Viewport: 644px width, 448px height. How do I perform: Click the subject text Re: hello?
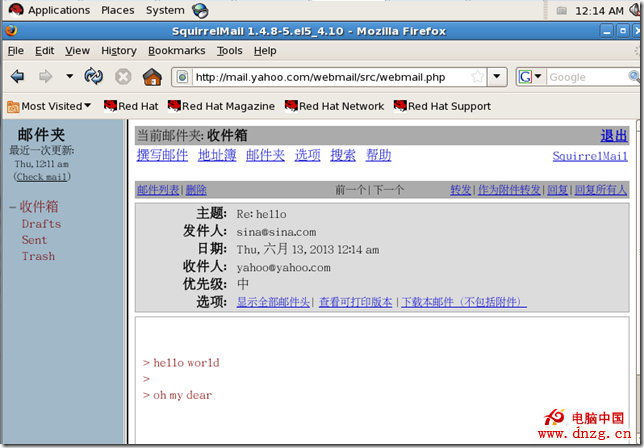[x=261, y=214]
